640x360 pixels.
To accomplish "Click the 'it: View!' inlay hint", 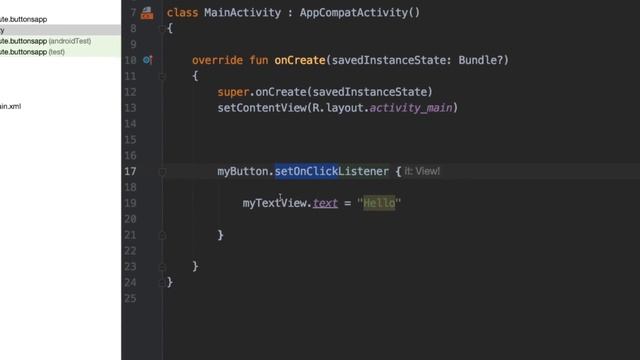I will [422, 171].
